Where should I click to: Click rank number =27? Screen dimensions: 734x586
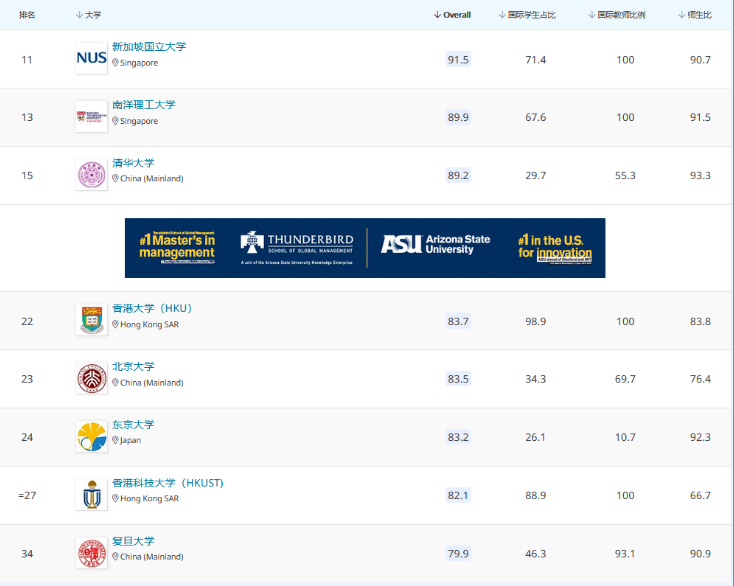27,495
